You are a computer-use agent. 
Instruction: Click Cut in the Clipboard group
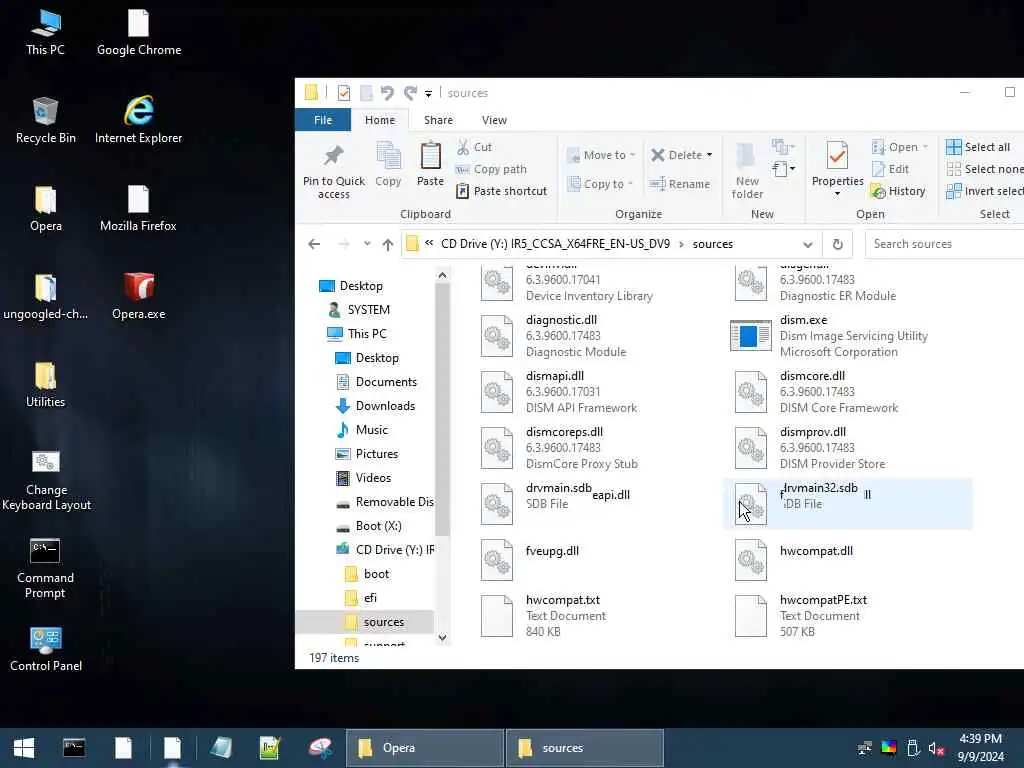(475, 147)
